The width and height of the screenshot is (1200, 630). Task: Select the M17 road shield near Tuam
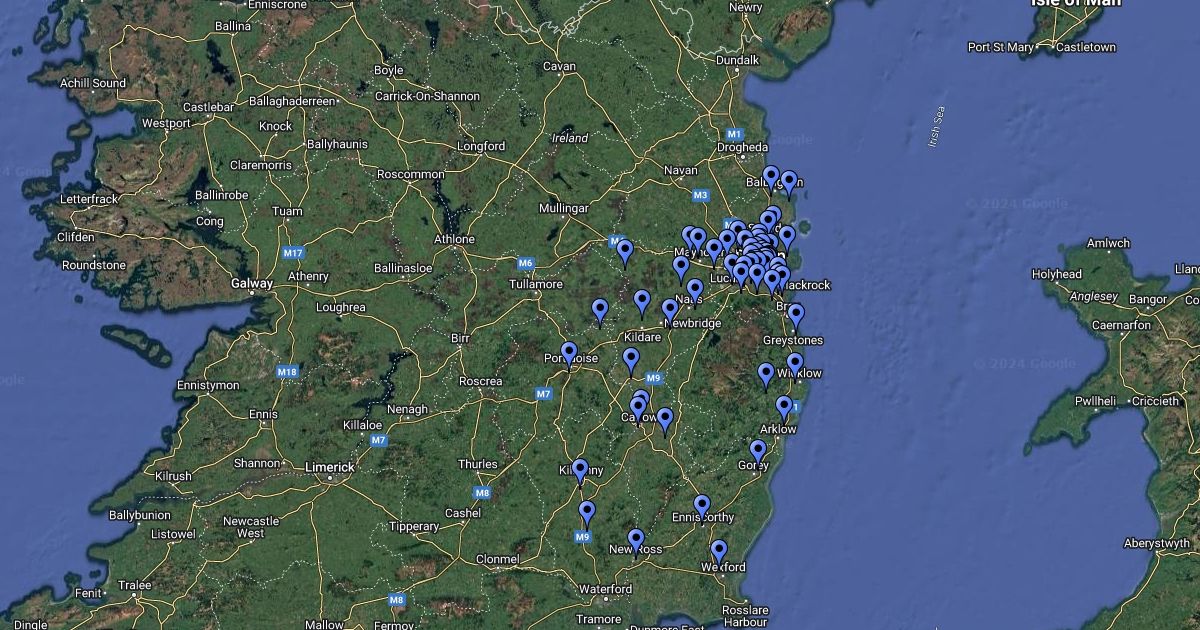(293, 253)
